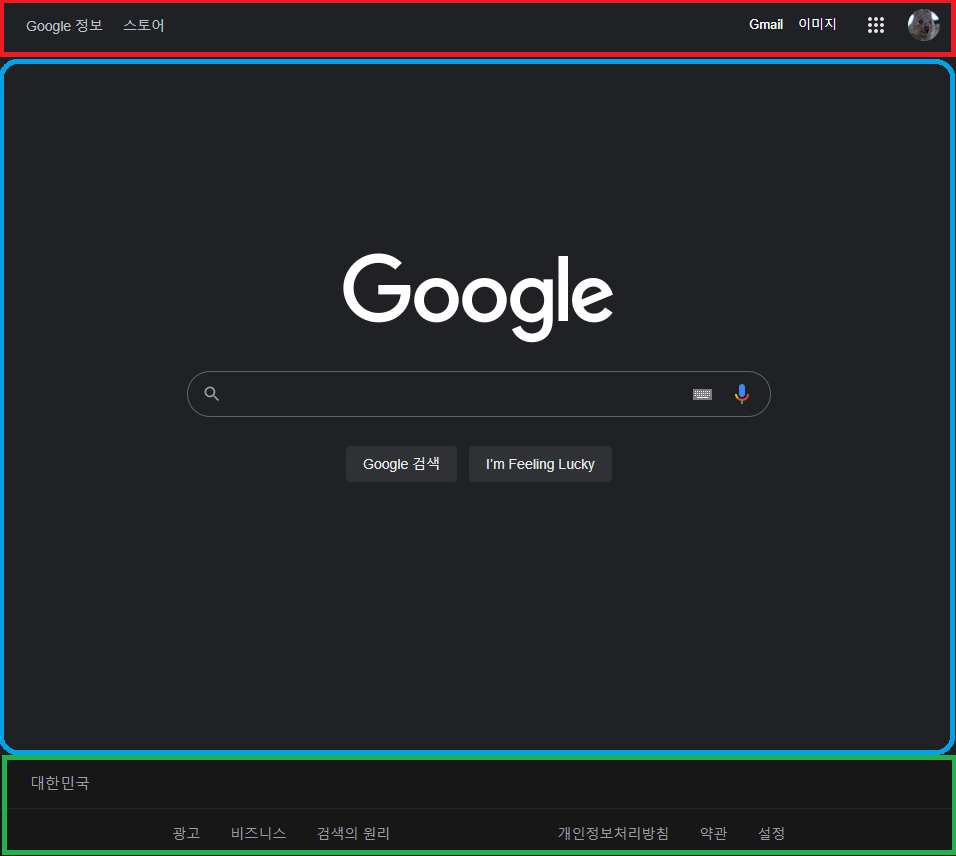This screenshot has height=856, width=956.
Task: Open the 이미지 link
Action: (x=817, y=24)
